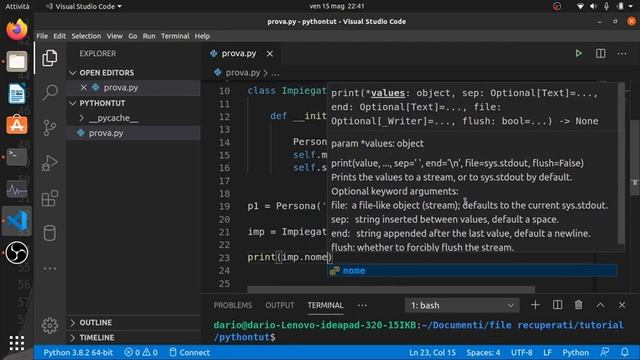Launch Firefox from the dock
The width and height of the screenshot is (640, 360).
(17, 29)
